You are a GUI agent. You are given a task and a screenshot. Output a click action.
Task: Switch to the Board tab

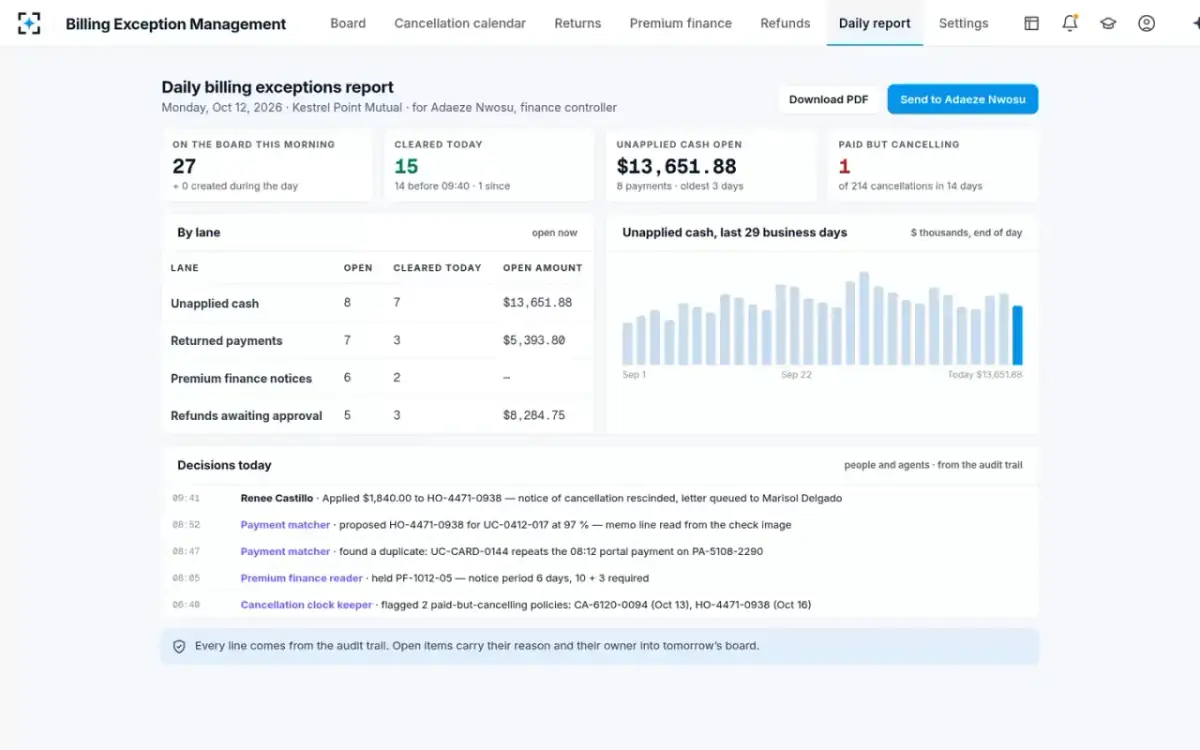(348, 23)
